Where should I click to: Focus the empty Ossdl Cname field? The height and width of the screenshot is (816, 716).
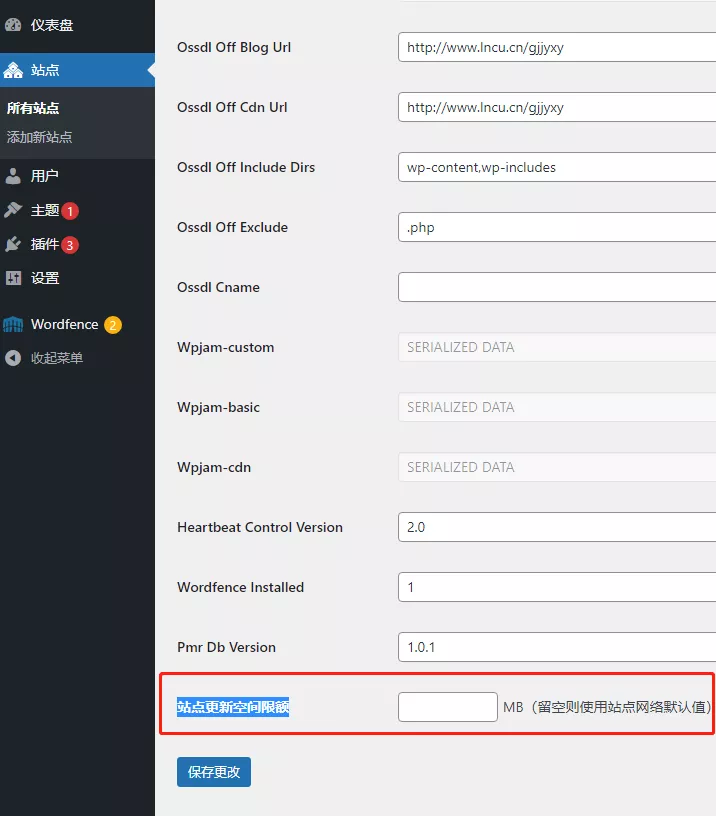[x=557, y=287]
